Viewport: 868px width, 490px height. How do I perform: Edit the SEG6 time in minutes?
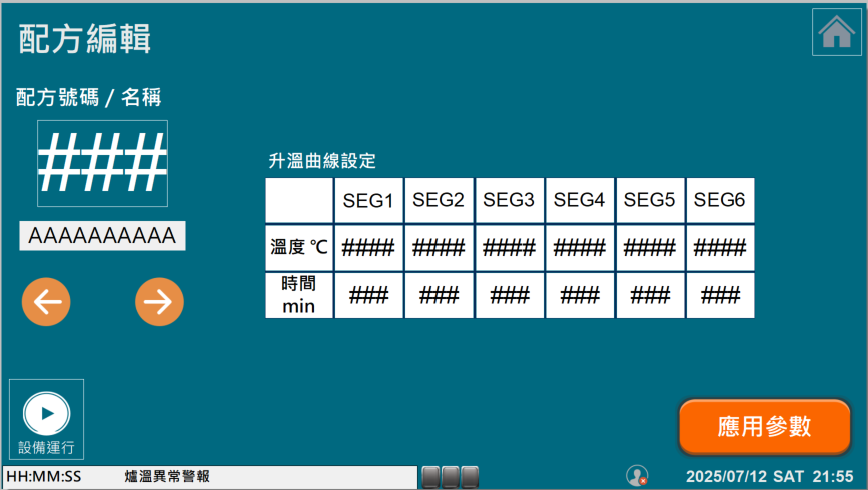pos(720,296)
